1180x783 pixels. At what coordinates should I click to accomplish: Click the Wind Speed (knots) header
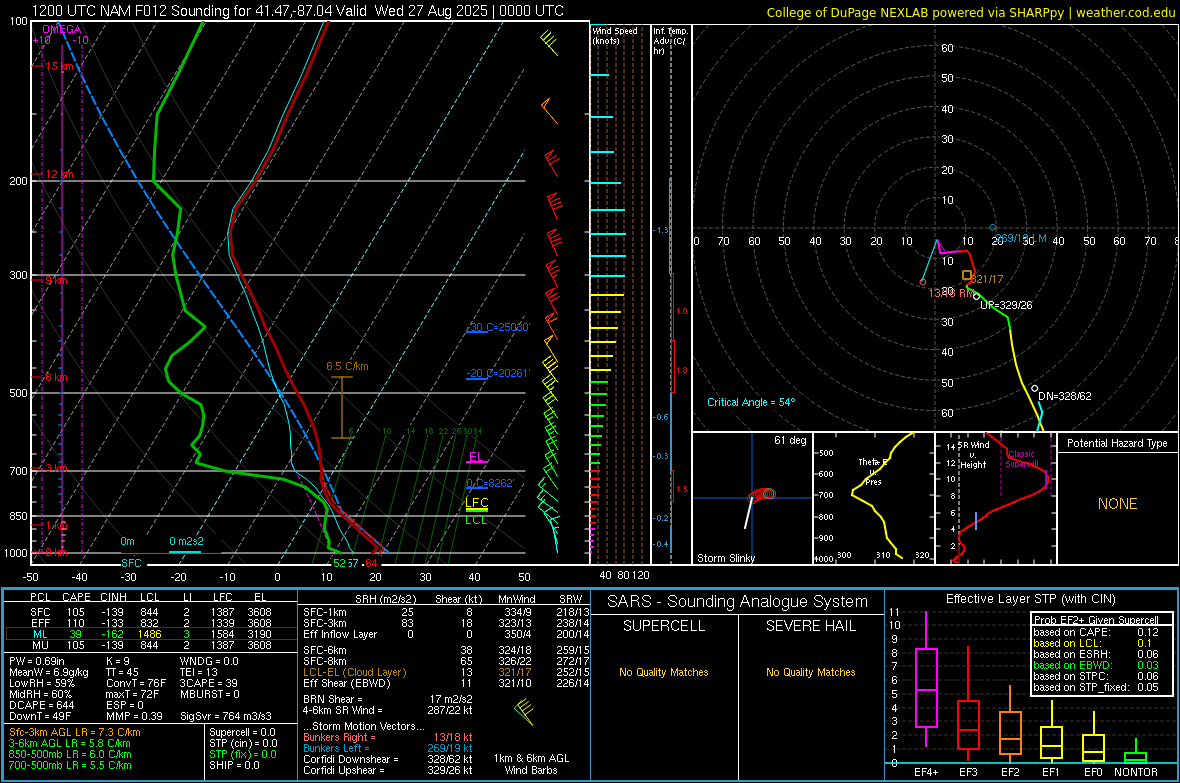click(614, 35)
